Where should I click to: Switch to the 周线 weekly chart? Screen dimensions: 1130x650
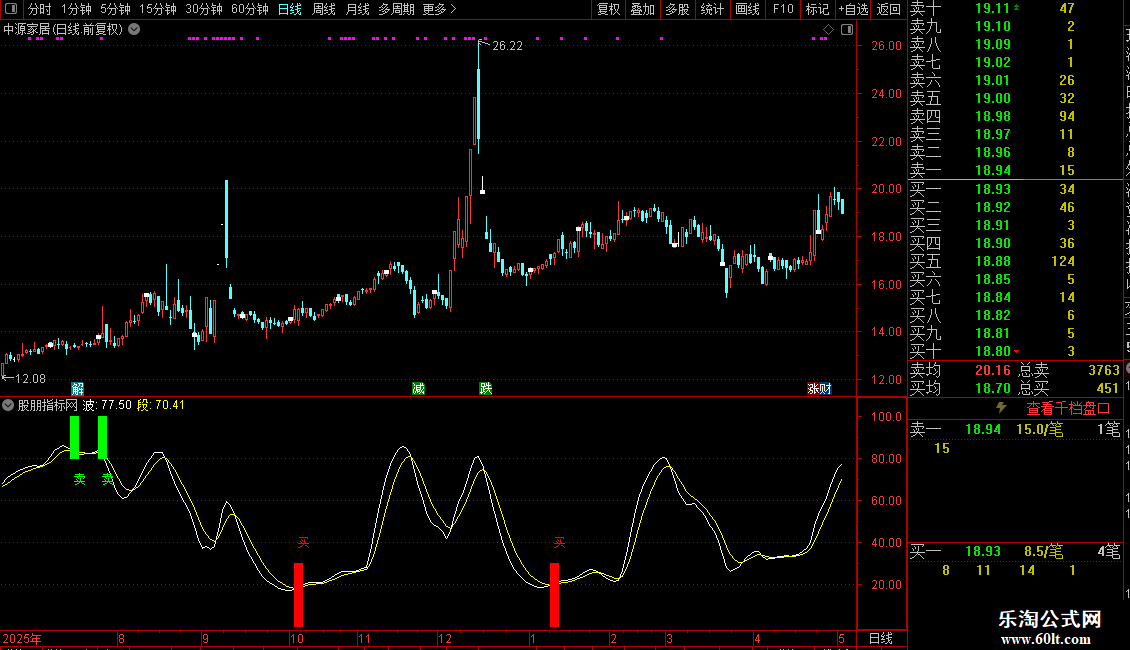click(x=324, y=9)
